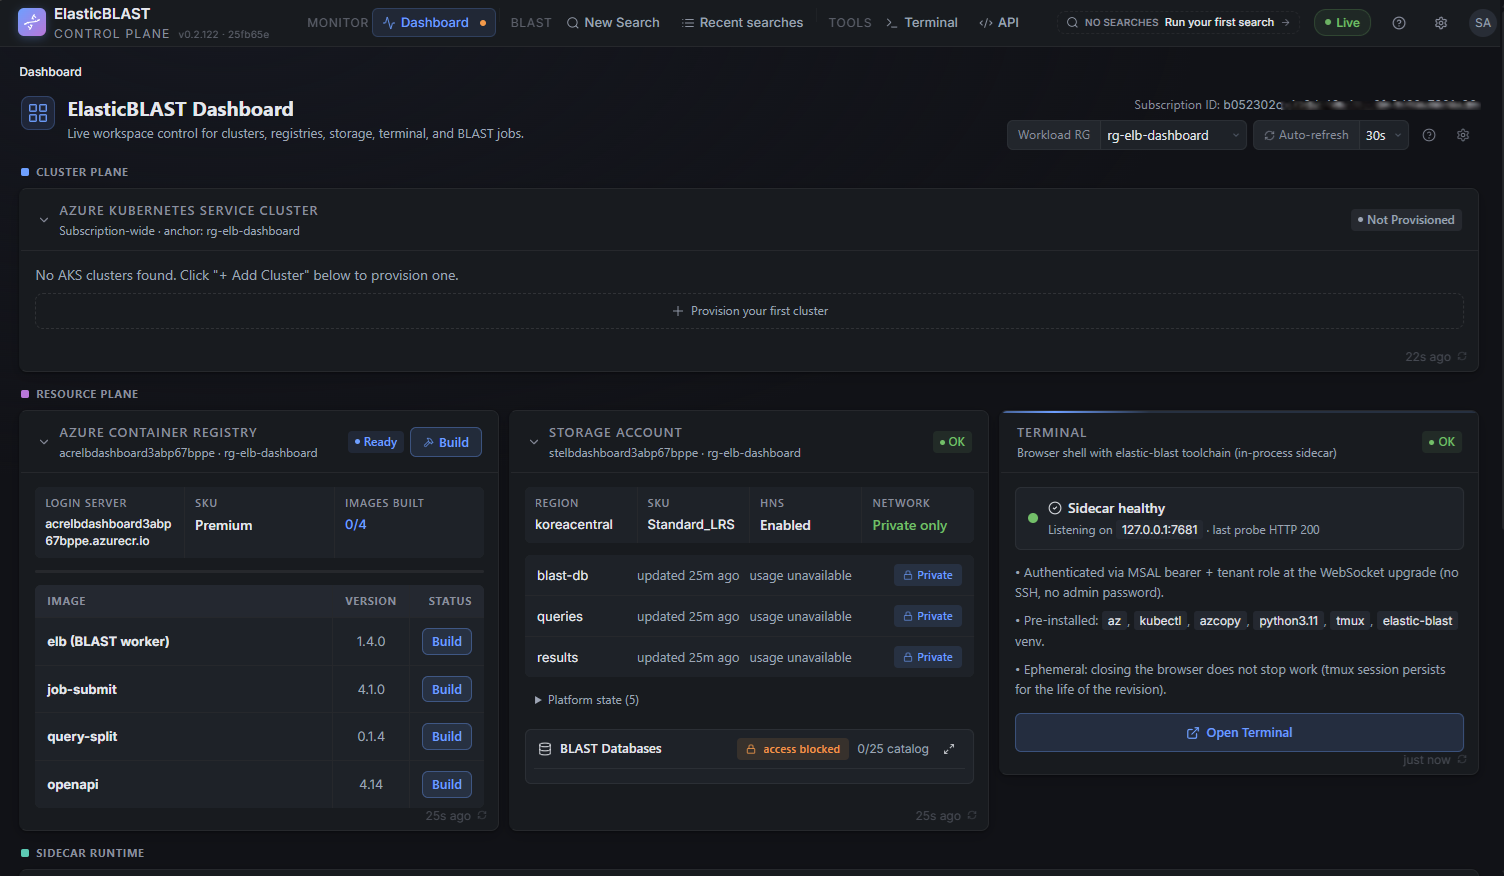Click Images Built 0/4 value
1504x876 pixels.
pos(356,524)
